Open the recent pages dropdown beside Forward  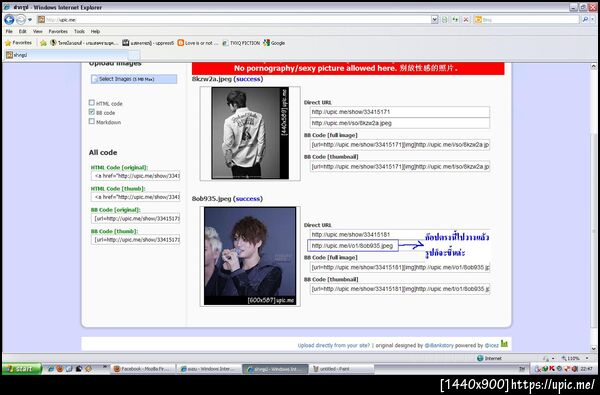pos(30,20)
